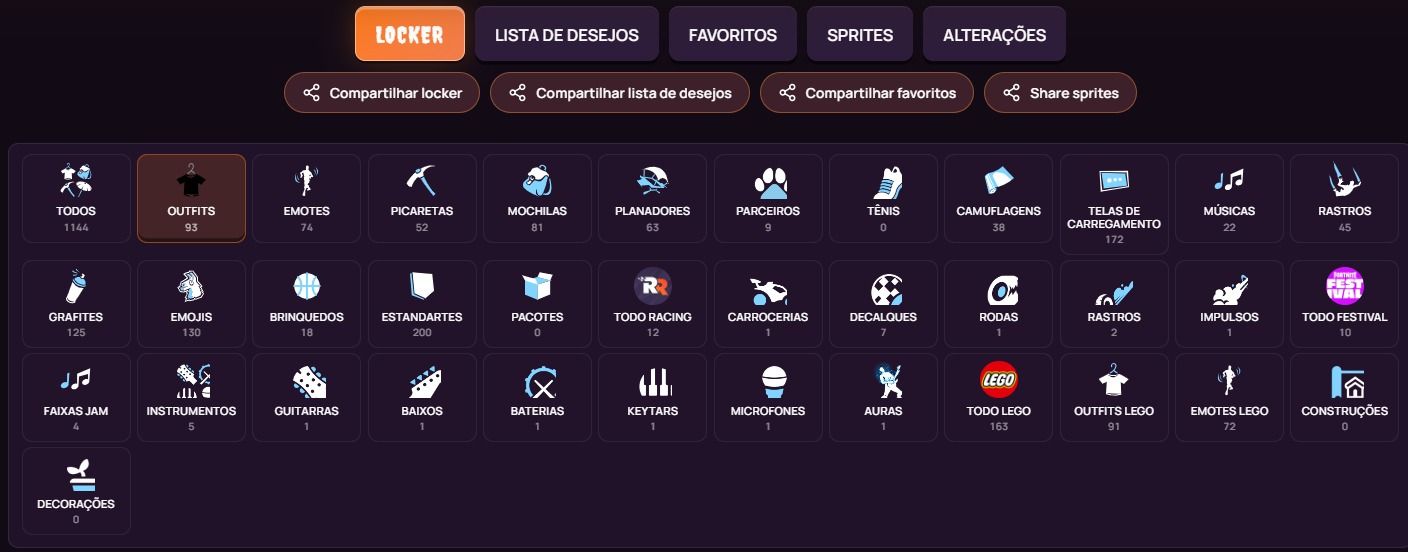Viewport: 1408px width, 552px height.
Task: Choose the RODAS wheel category
Action: [998, 304]
